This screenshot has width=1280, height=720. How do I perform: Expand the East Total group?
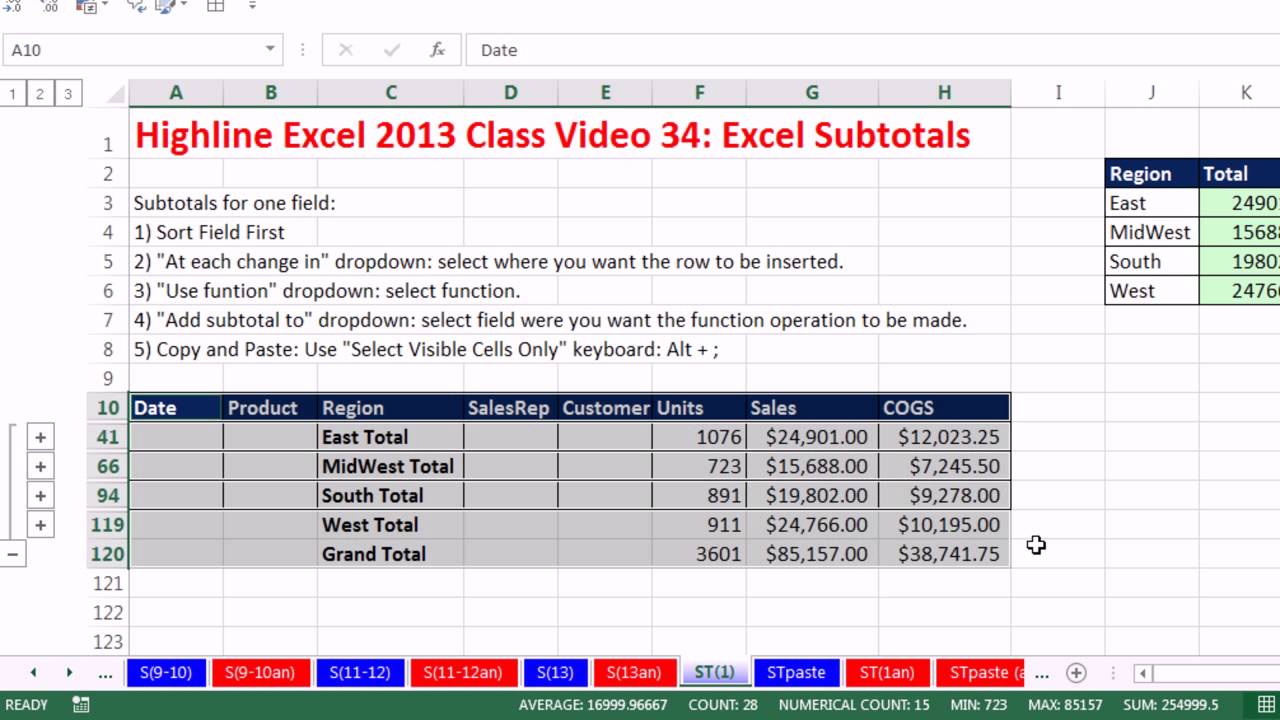[40, 437]
